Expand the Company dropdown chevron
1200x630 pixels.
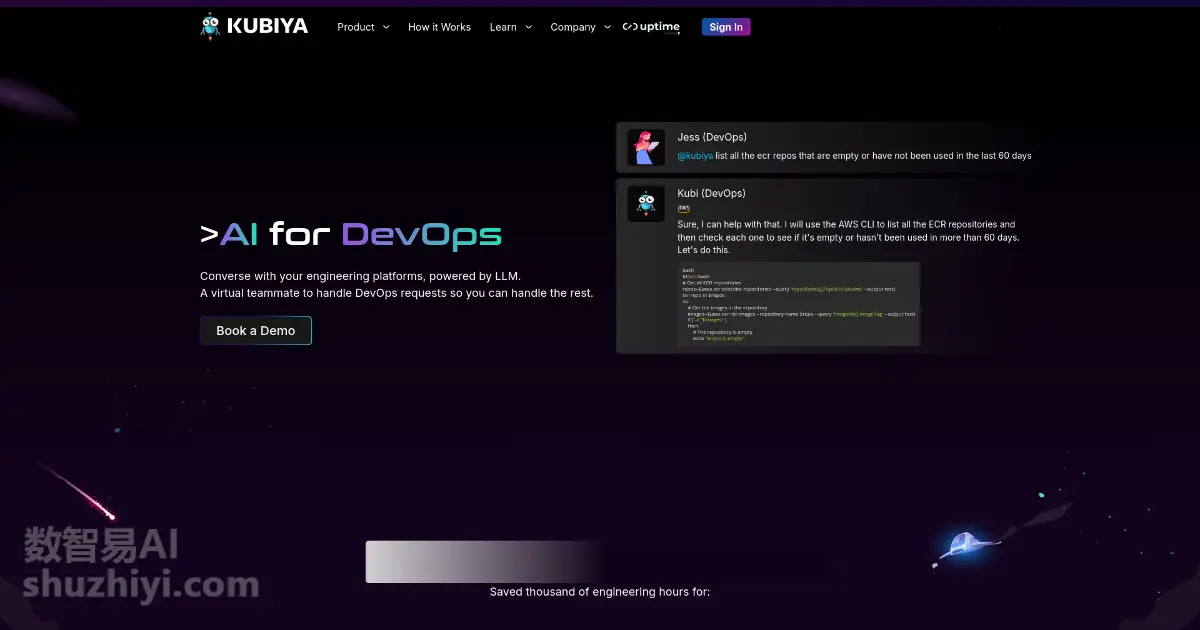click(607, 27)
